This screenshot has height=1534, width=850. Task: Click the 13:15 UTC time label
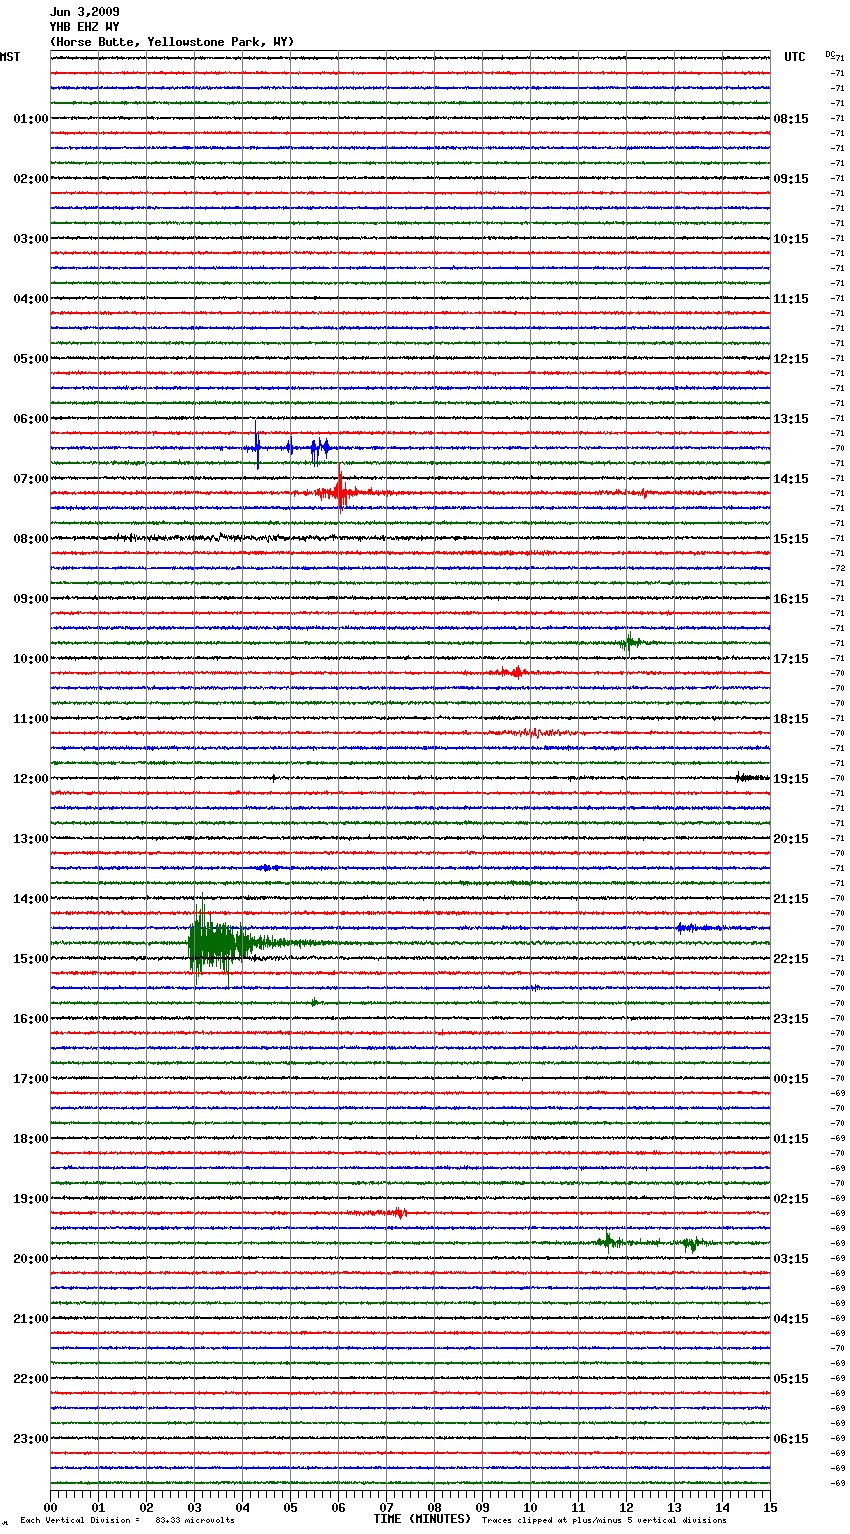point(791,419)
